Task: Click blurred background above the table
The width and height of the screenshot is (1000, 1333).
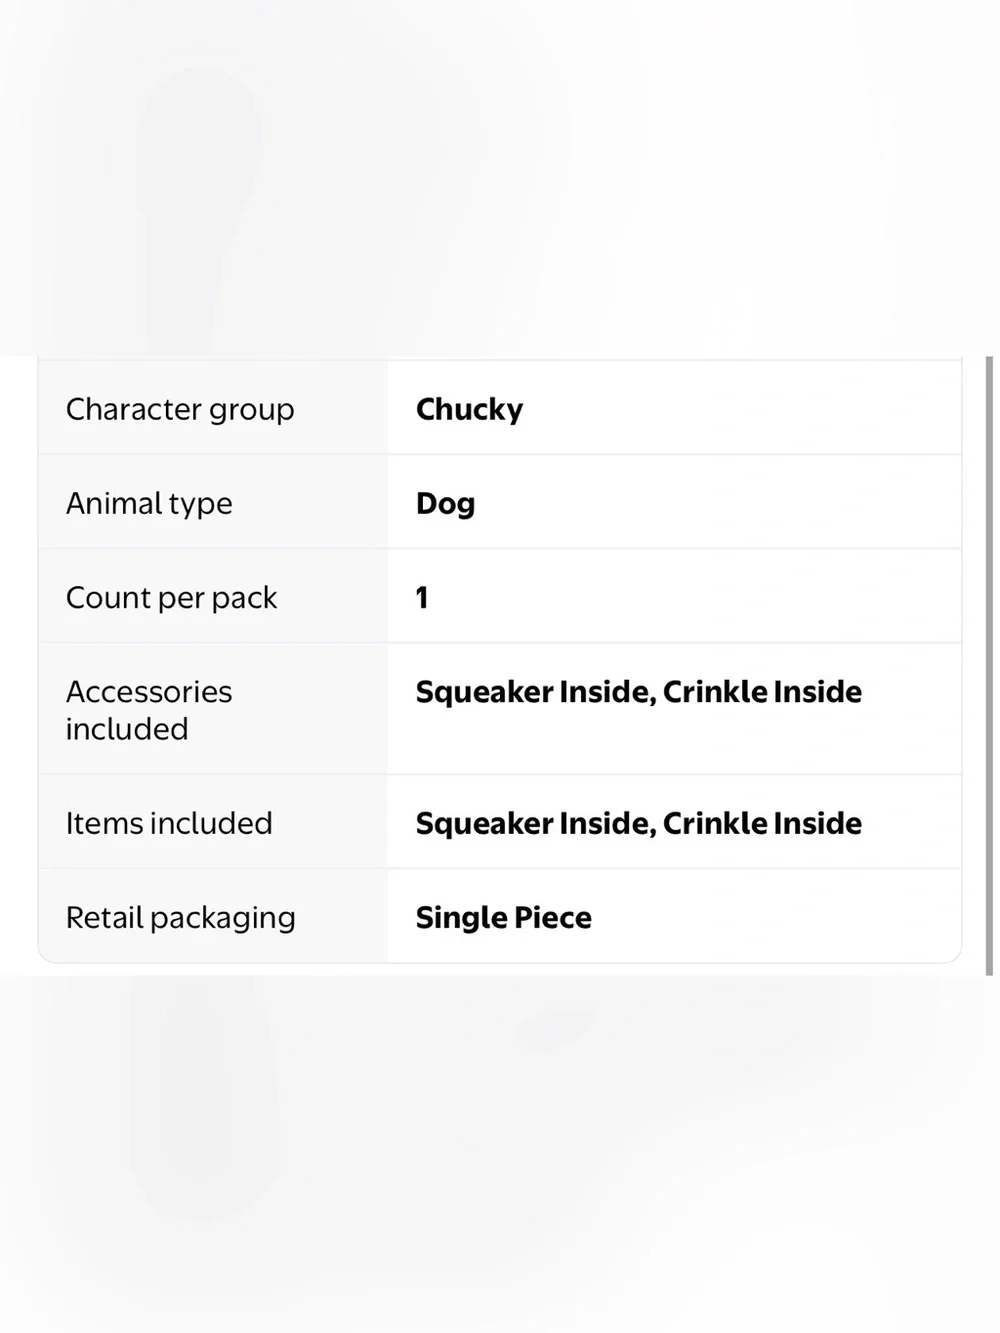Action: click(500, 178)
